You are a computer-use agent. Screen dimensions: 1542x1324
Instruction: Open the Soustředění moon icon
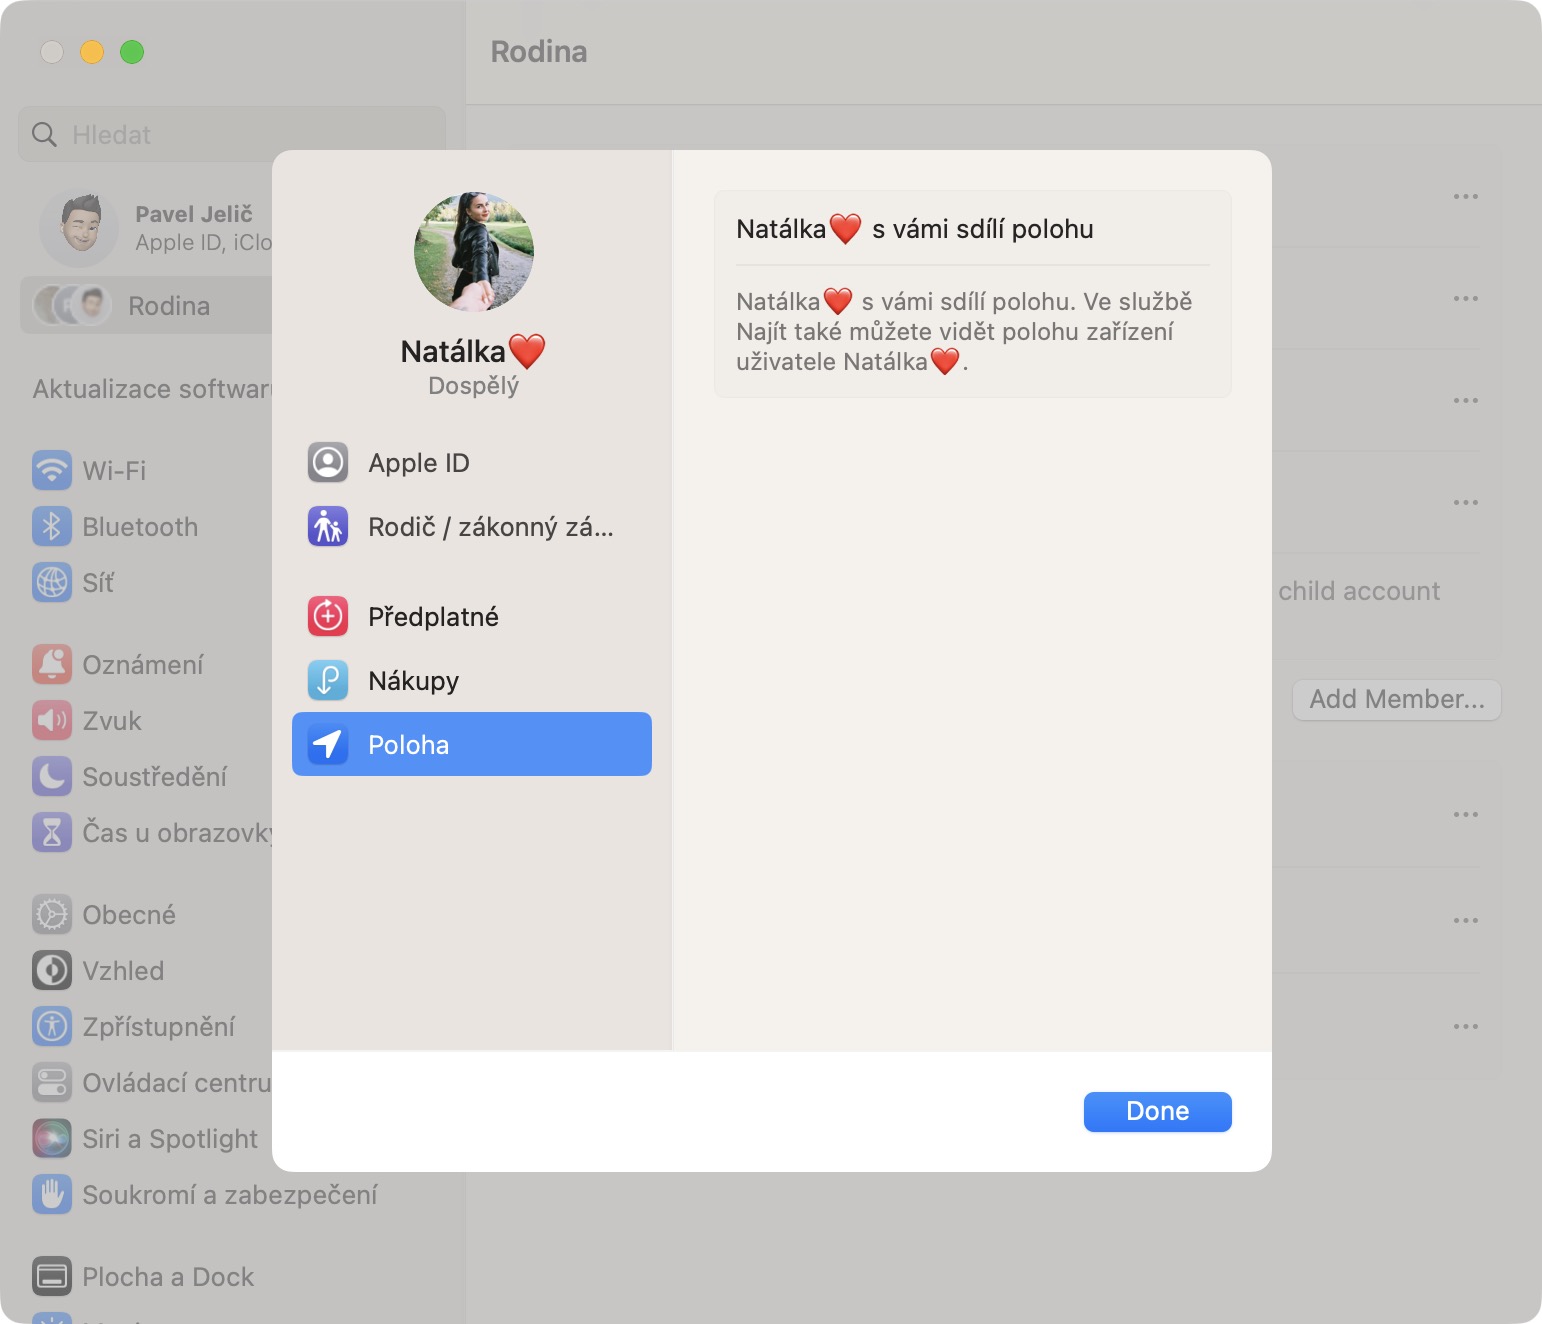tap(52, 776)
